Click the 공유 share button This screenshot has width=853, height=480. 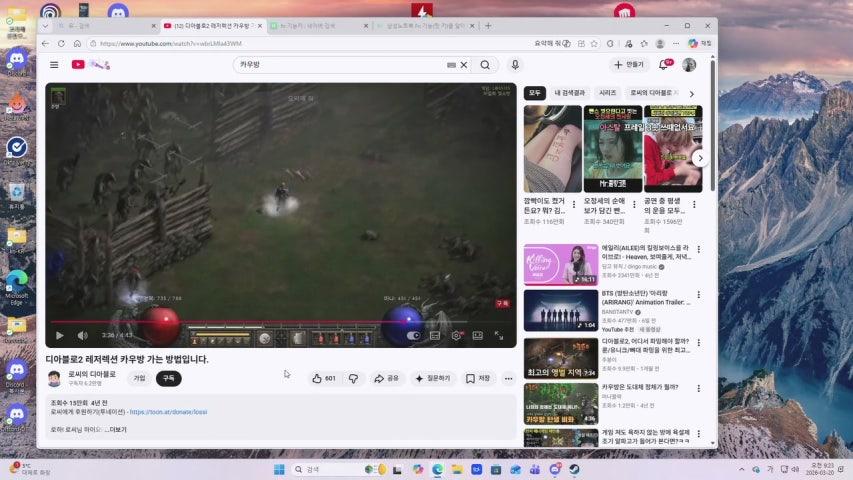coord(386,379)
